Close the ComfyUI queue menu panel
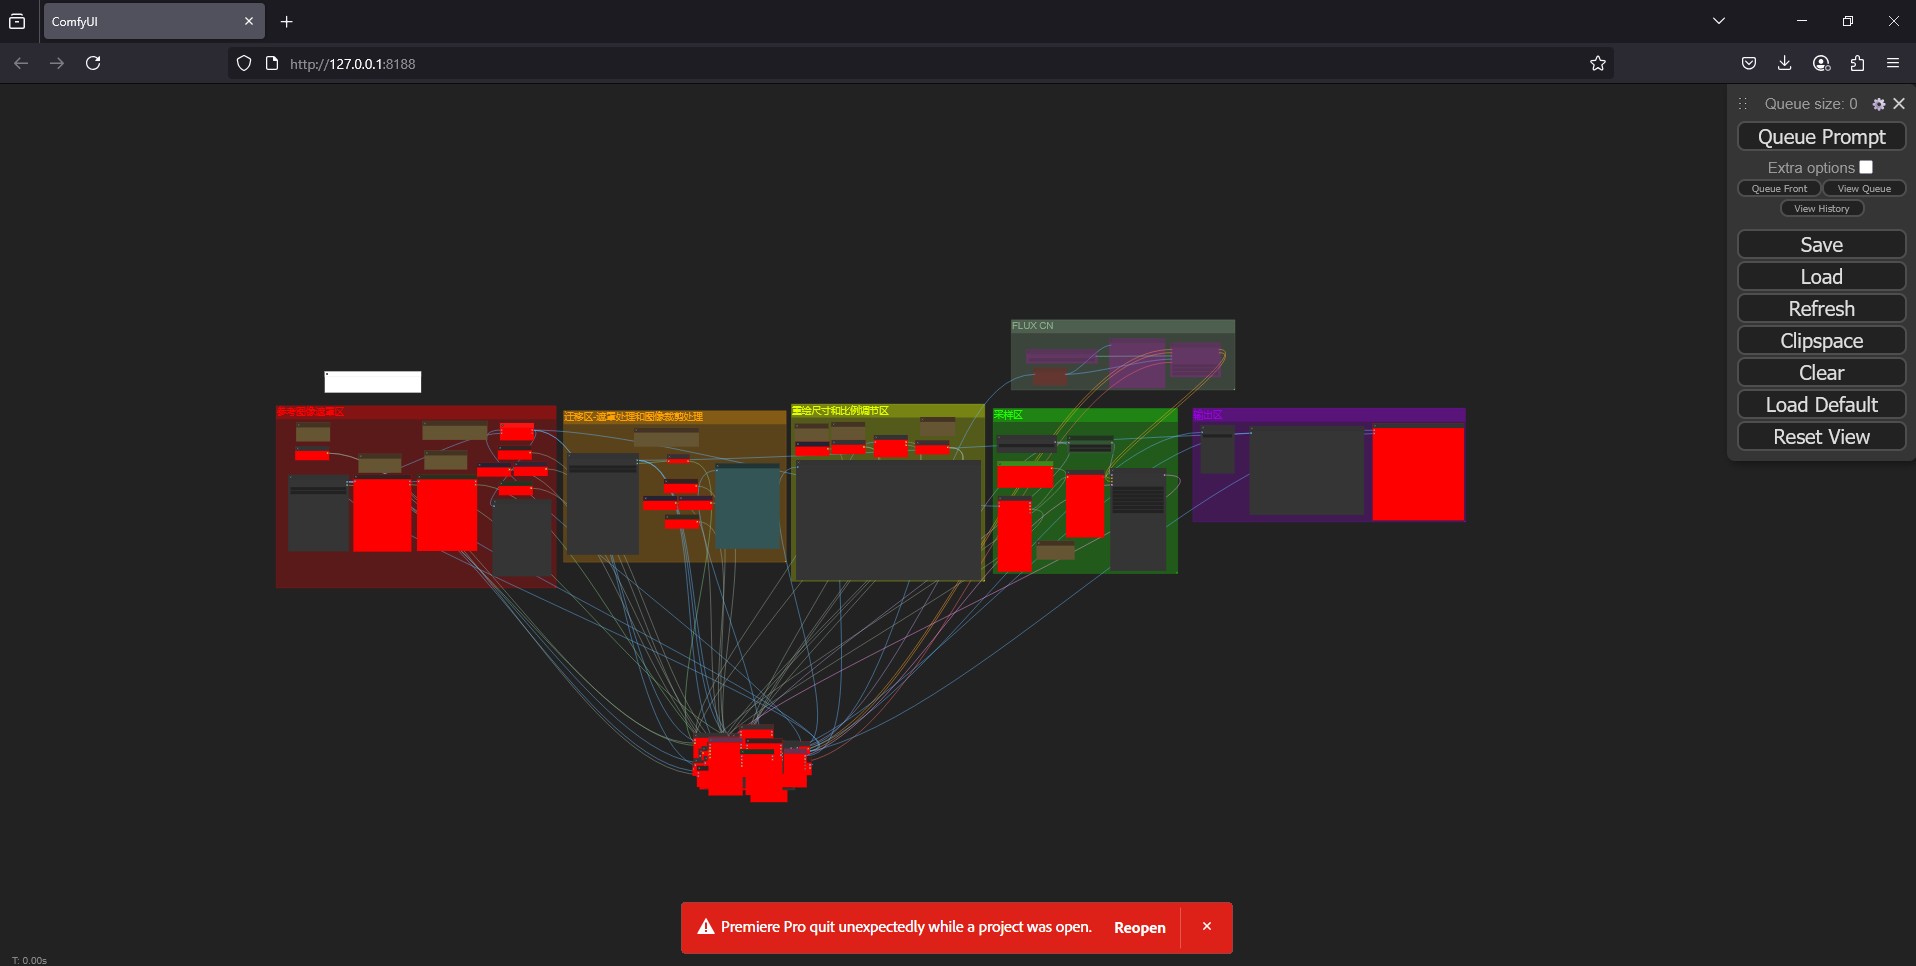 tap(1899, 104)
